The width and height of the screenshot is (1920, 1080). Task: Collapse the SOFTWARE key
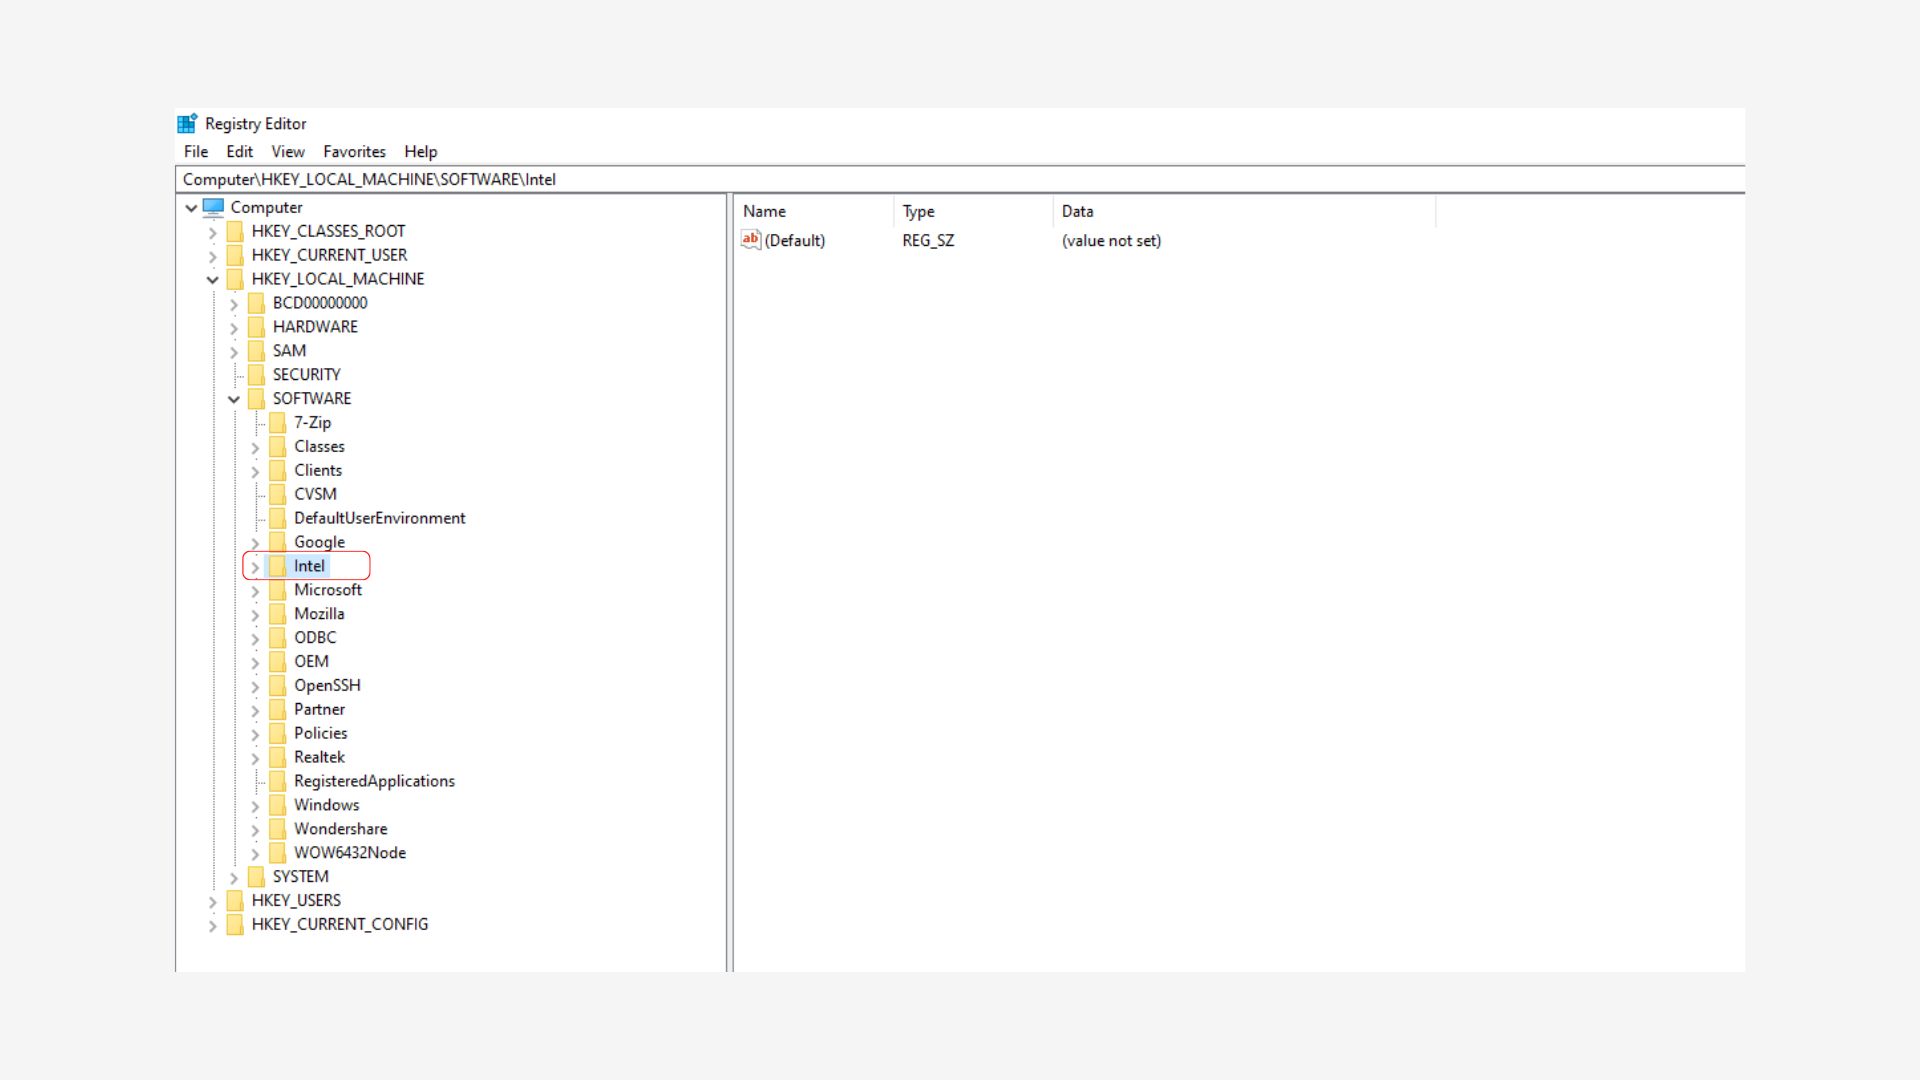click(x=234, y=399)
